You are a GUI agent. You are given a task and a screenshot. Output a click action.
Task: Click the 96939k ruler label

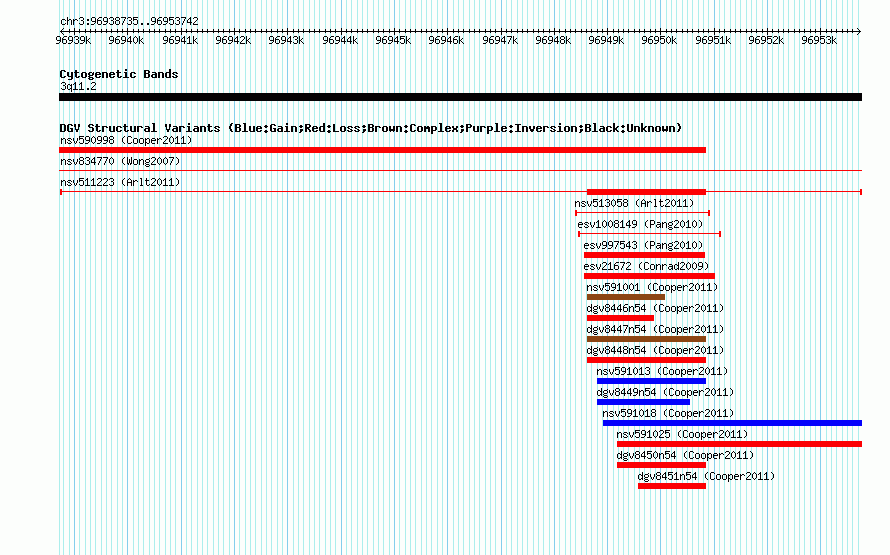[73, 40]
